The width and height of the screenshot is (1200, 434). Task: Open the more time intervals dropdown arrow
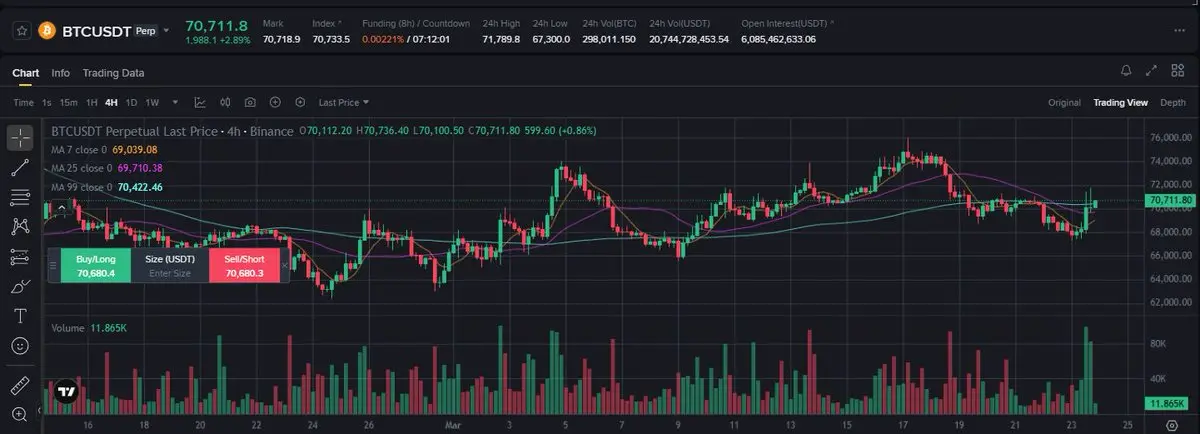tap(176, 102)
